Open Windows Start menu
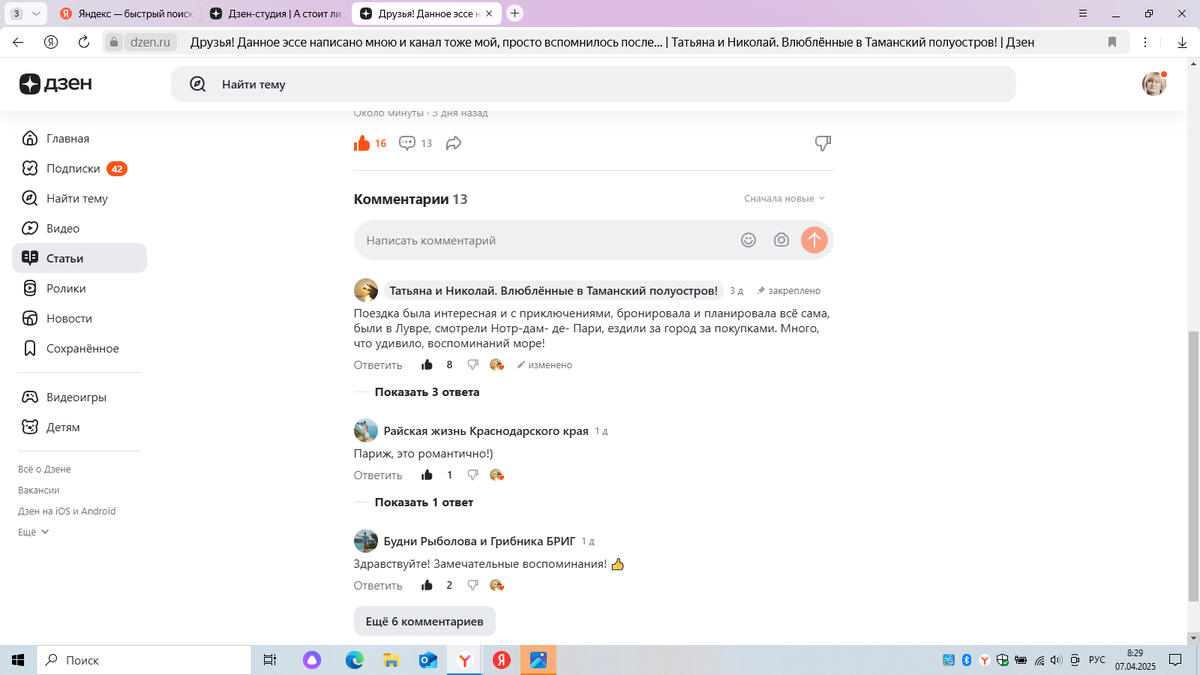This screenshot has height=675, width=1200. (18, 660)
